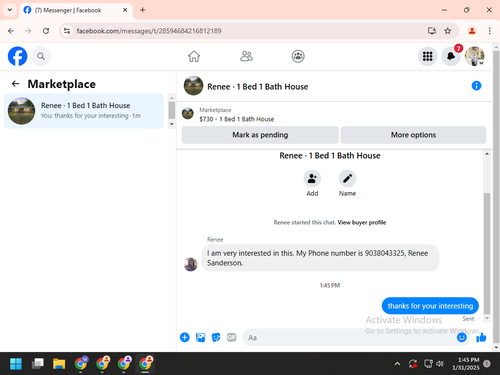Click the back arrow beside Marketplace
Viewport: 500px width, 375px height.
15,84
